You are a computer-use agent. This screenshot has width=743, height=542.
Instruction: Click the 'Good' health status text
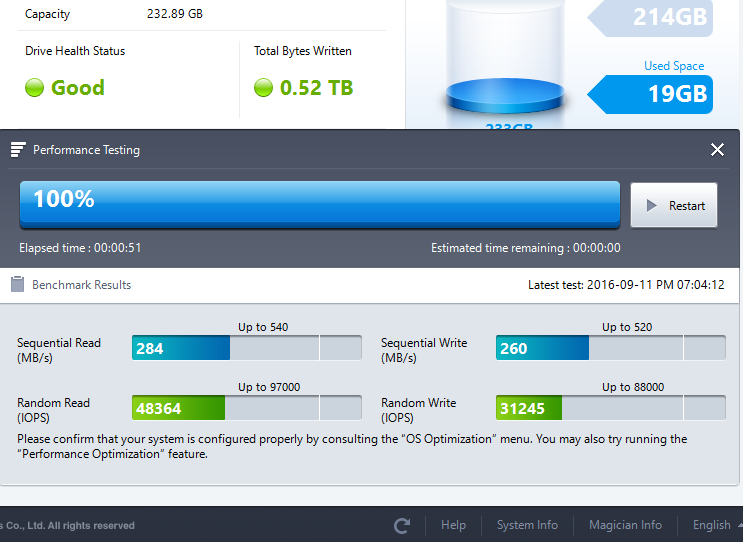click(x=78, y=88)
